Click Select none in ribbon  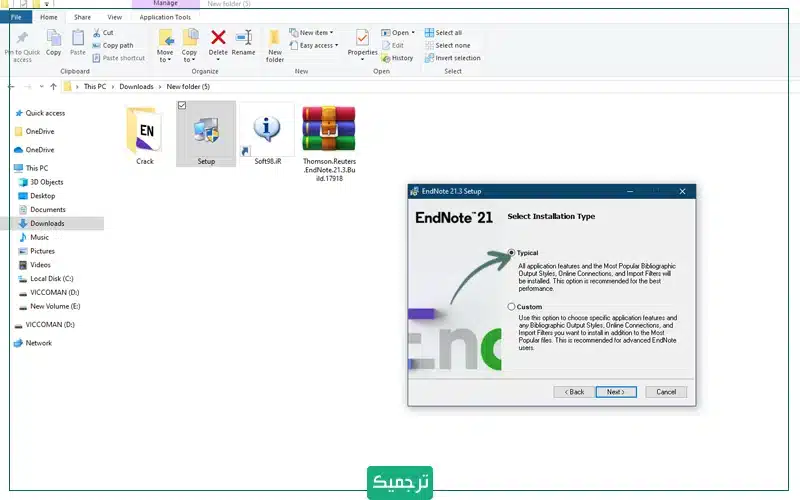pyautogui.click(x=447, y=45)
